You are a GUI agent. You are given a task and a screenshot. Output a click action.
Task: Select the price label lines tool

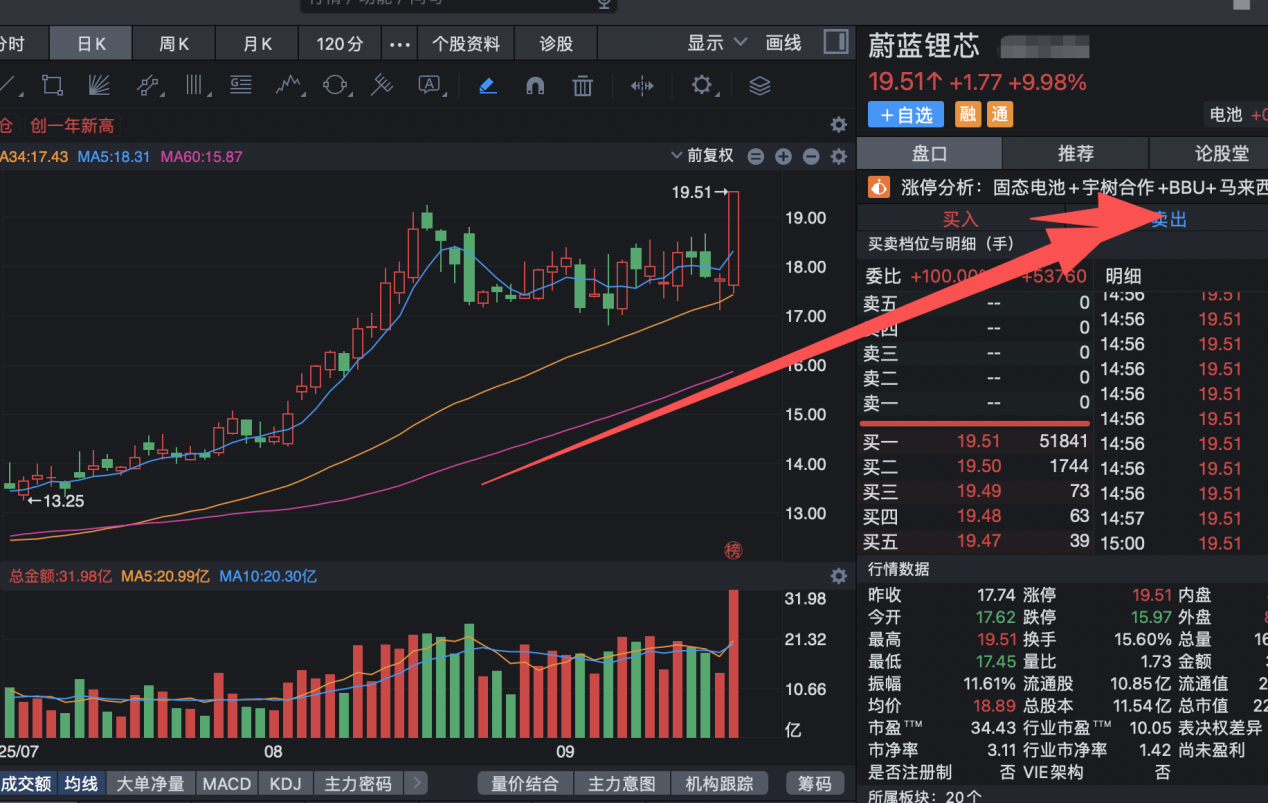tap(241, 85)
